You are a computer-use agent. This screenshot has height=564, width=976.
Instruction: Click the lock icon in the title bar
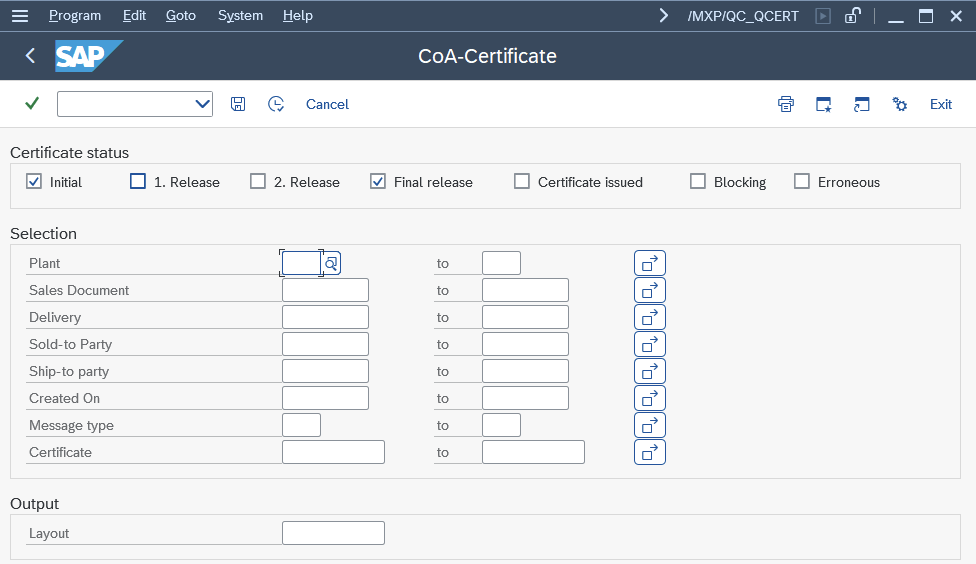853,16
